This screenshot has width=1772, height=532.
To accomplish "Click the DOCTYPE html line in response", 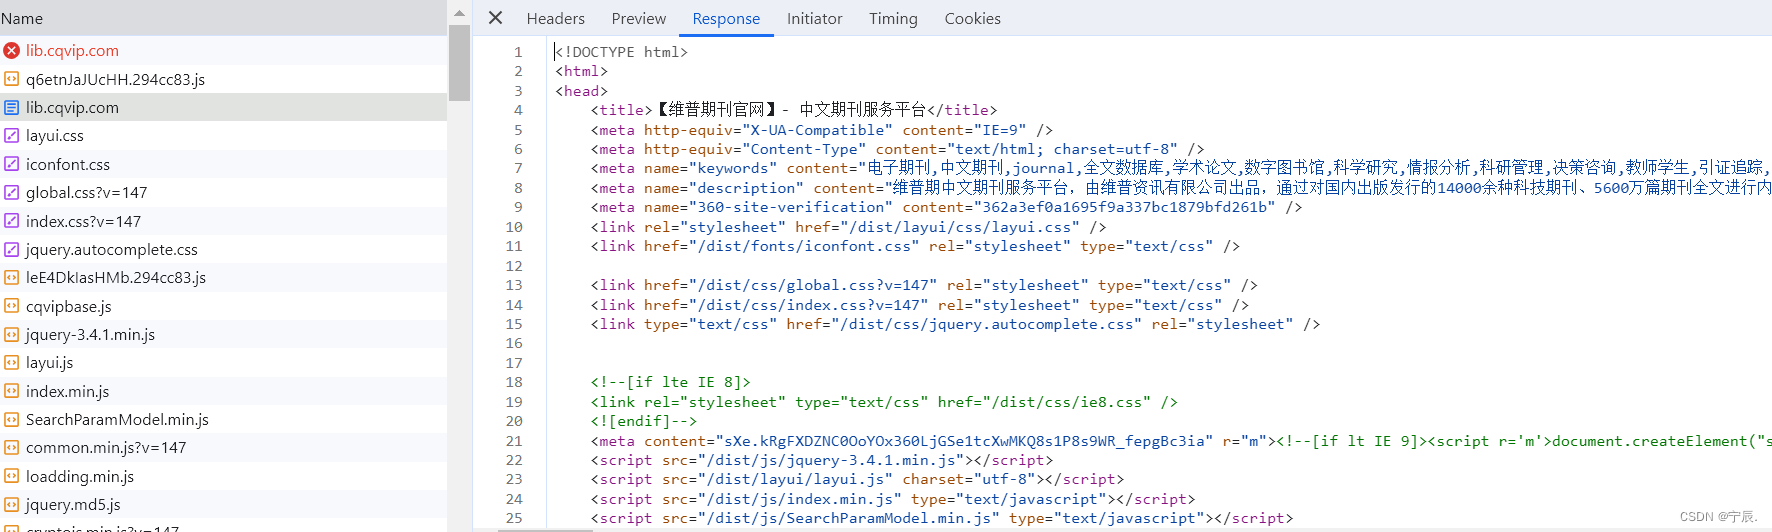I will [x=621, y=52].
